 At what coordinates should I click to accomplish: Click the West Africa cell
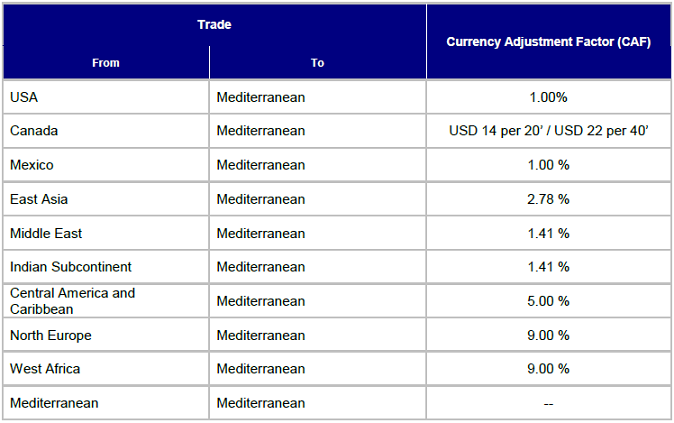[x=106, y=368]
